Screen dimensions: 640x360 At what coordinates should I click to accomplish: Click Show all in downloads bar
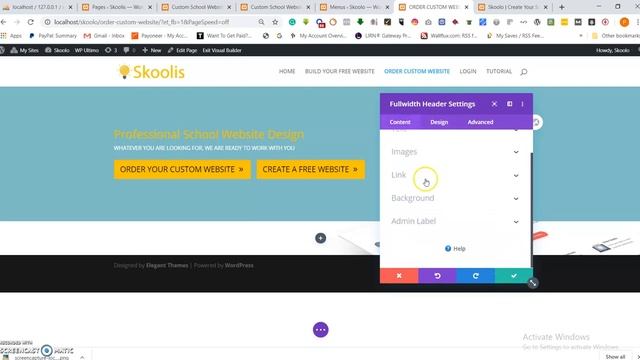pos(615,357)
